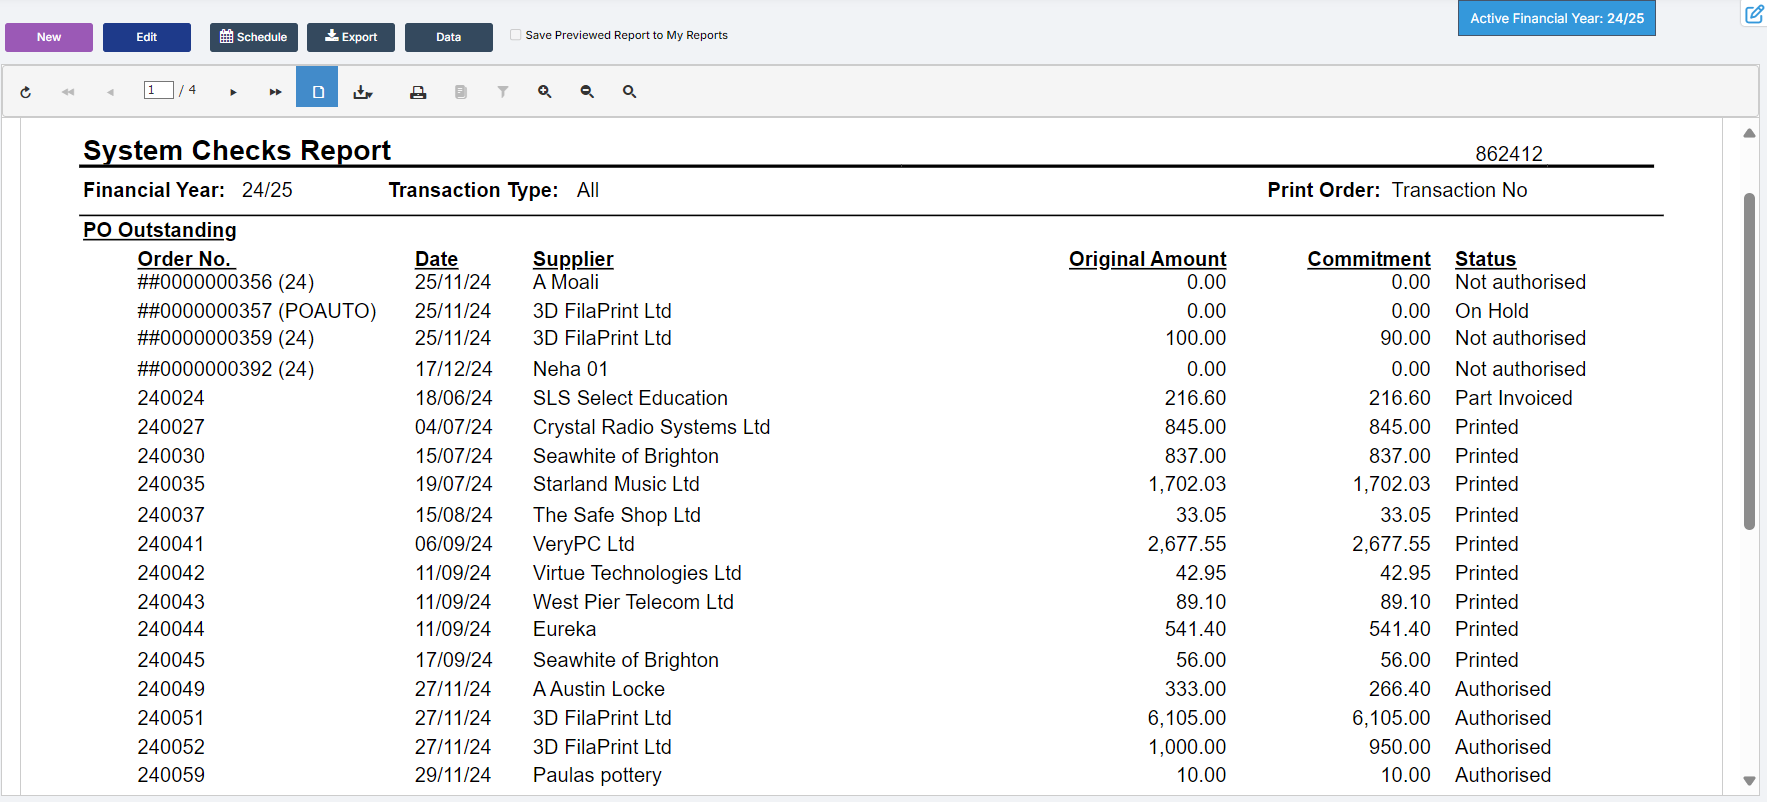Image resolution: width=1767 pixels, height=802 pixels.
Task: Zoom out of the report
Action: click(x=587, y=92)
